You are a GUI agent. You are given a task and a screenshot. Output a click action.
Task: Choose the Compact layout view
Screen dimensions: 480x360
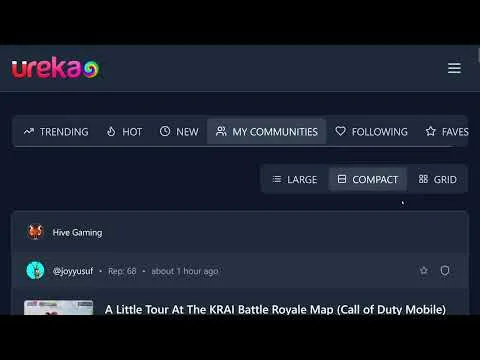(367, 179)
